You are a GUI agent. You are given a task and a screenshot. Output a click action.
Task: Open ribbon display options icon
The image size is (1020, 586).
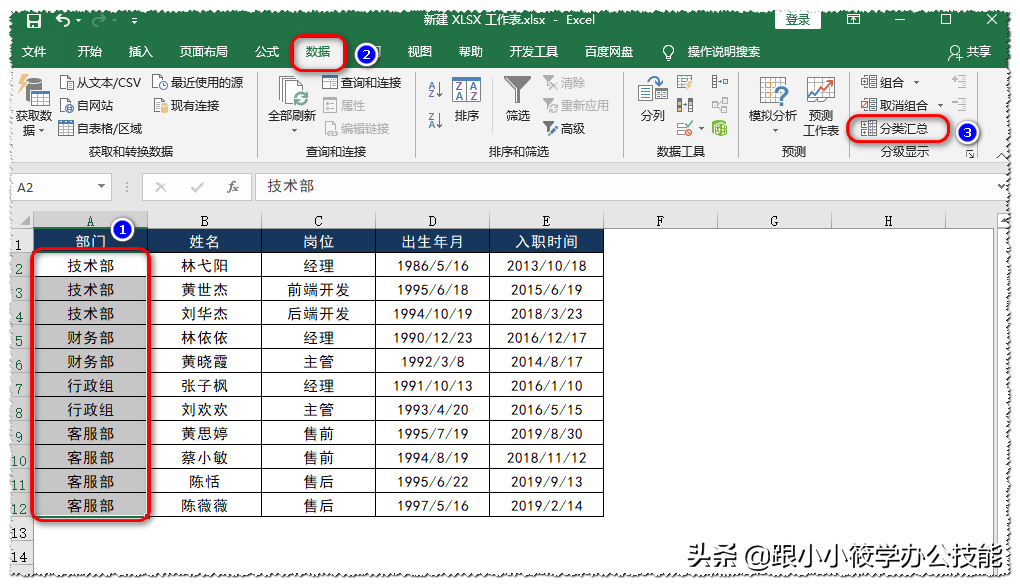pos(853,20)
